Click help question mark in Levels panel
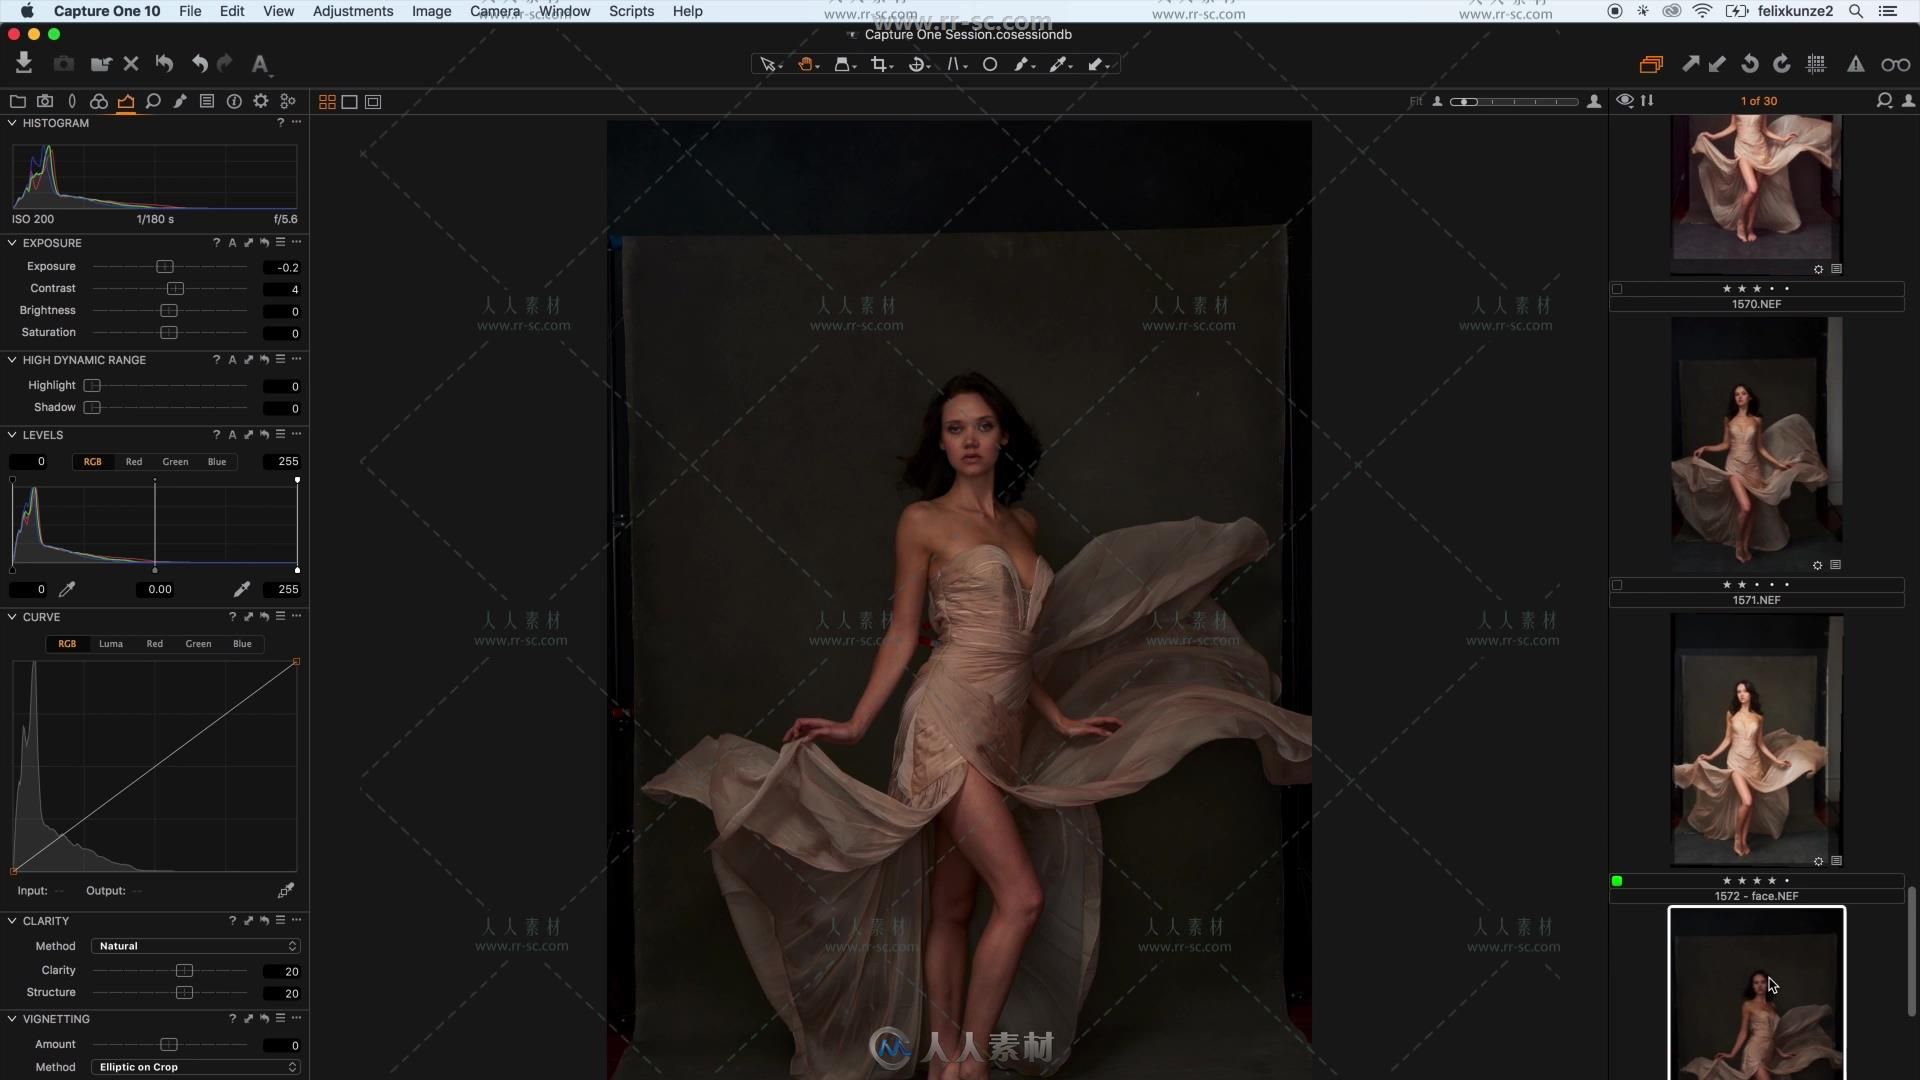This screenshot has height=1080, width=1920. (216, 435)
